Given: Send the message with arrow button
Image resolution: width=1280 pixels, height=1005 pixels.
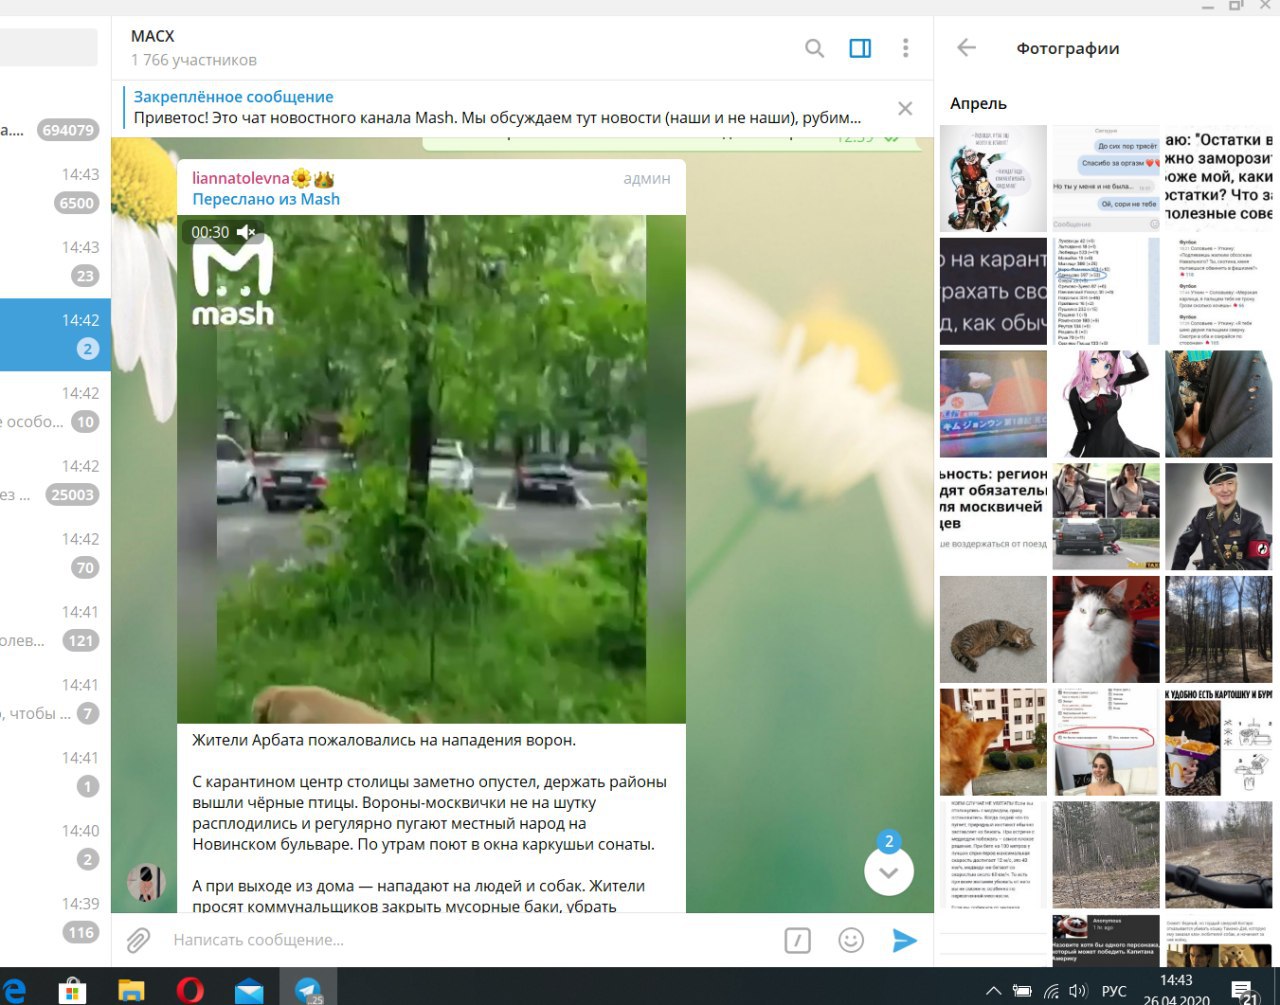Looking at the screenshot, I should coord(904,940).
